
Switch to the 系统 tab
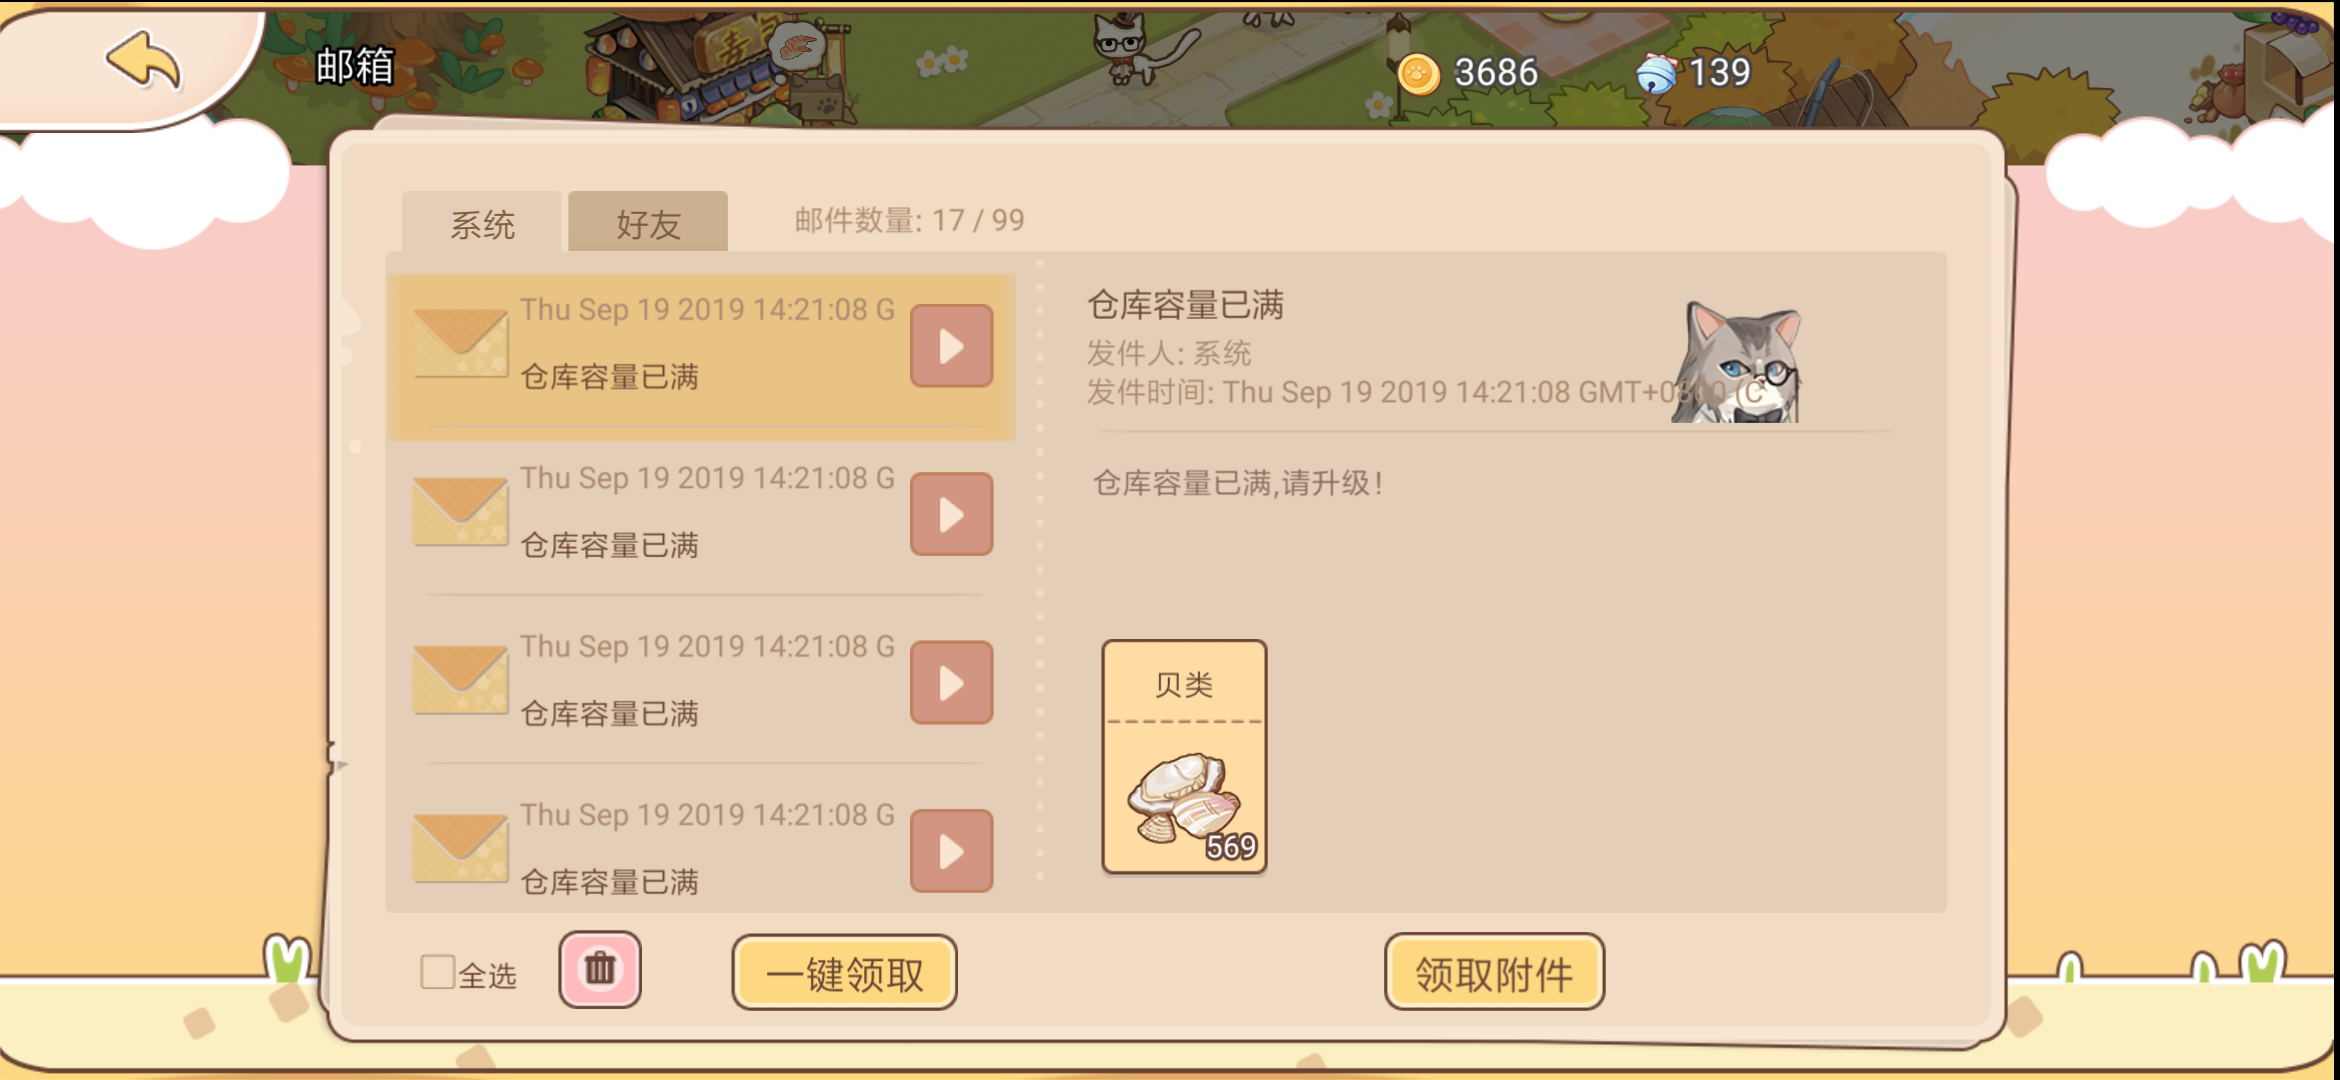pos(482,222)
